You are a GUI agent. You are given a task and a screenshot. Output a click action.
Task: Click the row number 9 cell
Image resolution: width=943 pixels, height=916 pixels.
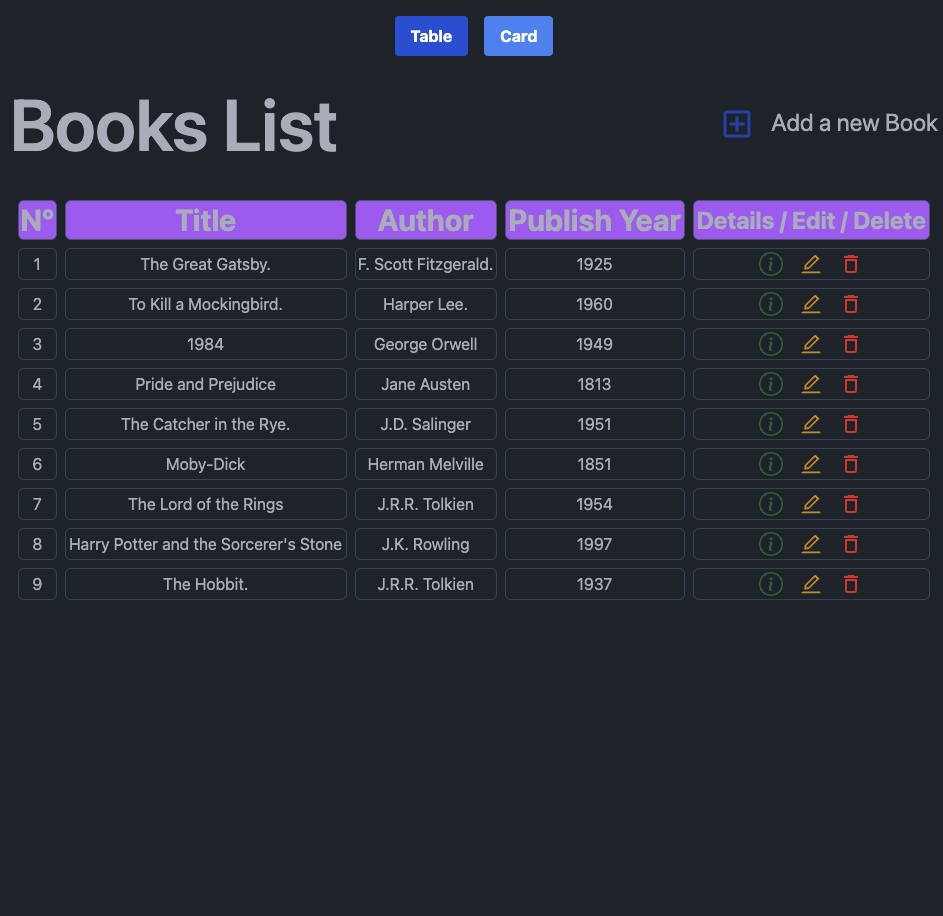[37, 584]
